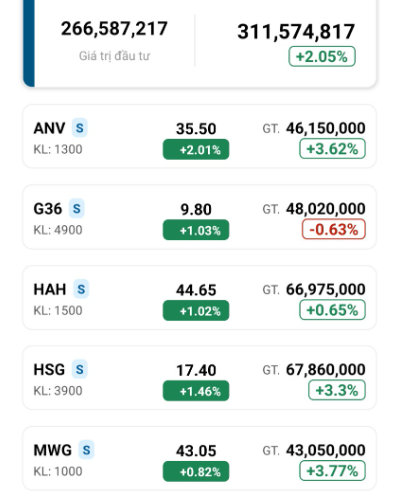Click the total market value 311,574,817
Viewport: 399px width, 494px height.
(296, 32)
